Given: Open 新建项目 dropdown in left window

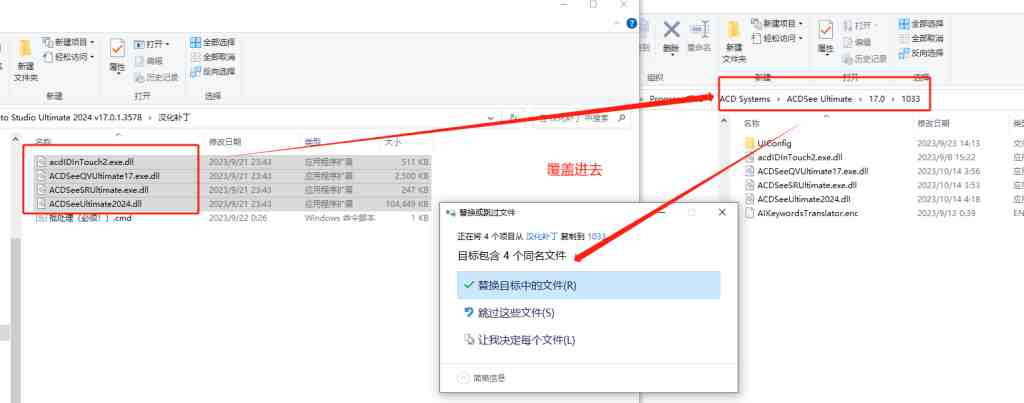Looking at the screenshot, I should pyautogui.click(x=68, y=42).
